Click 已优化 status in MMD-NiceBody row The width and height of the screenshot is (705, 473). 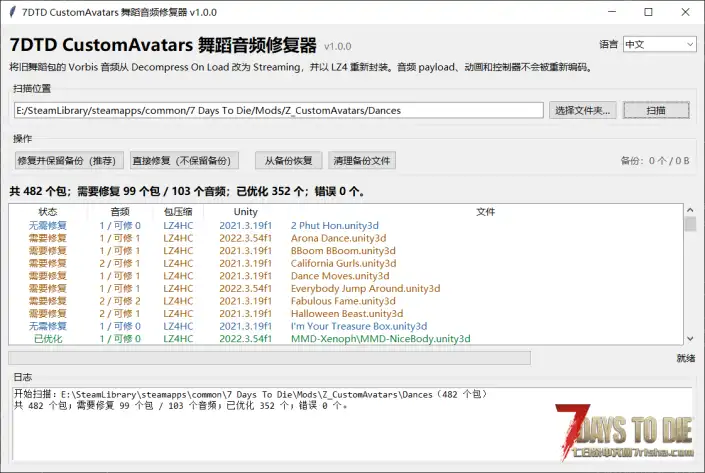point(48,339)
